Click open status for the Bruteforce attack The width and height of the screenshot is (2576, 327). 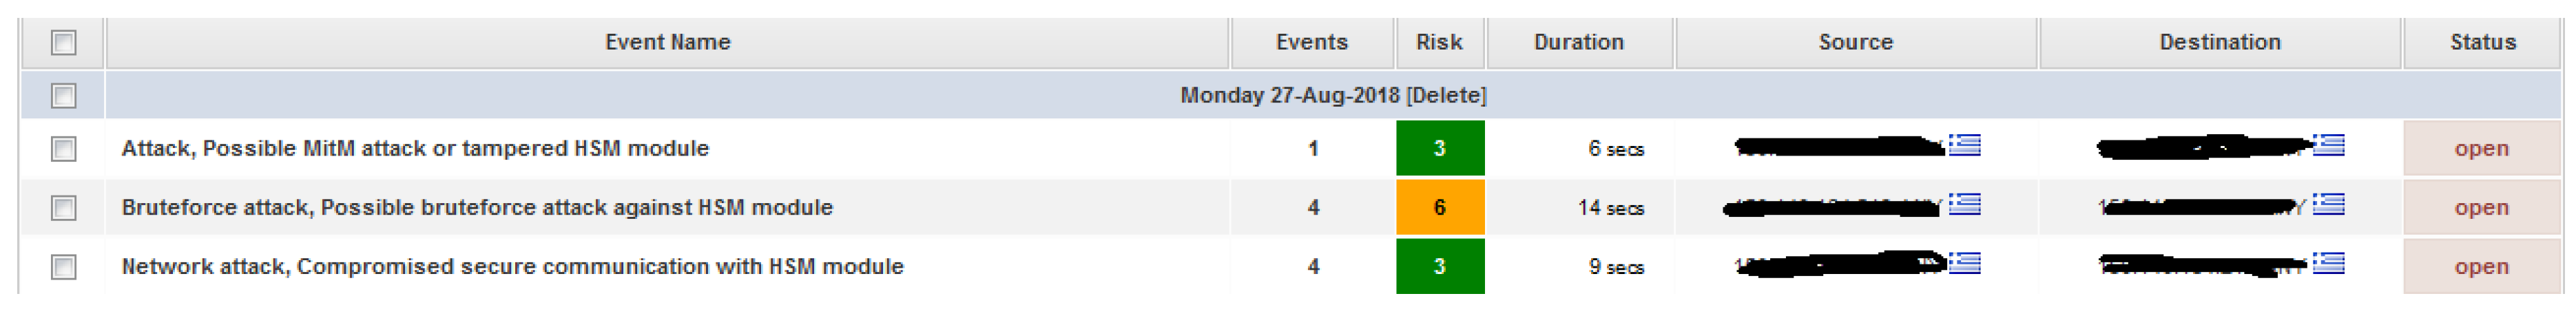tap(2480, 208)
